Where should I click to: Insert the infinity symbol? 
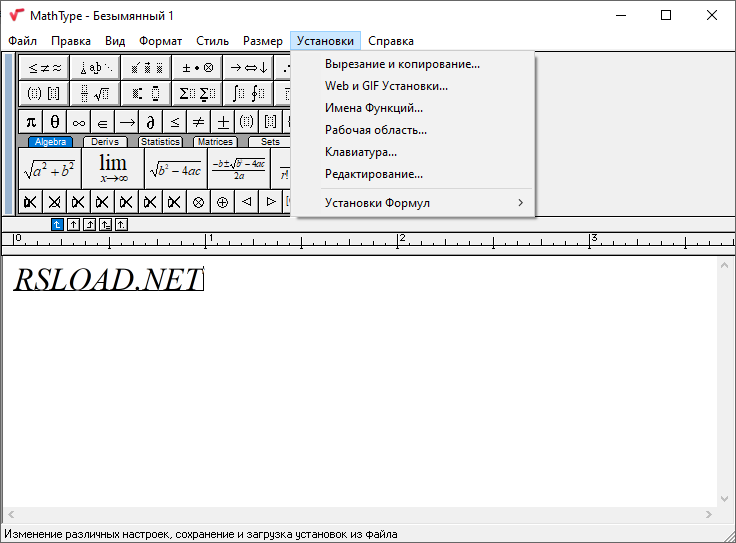79,122
